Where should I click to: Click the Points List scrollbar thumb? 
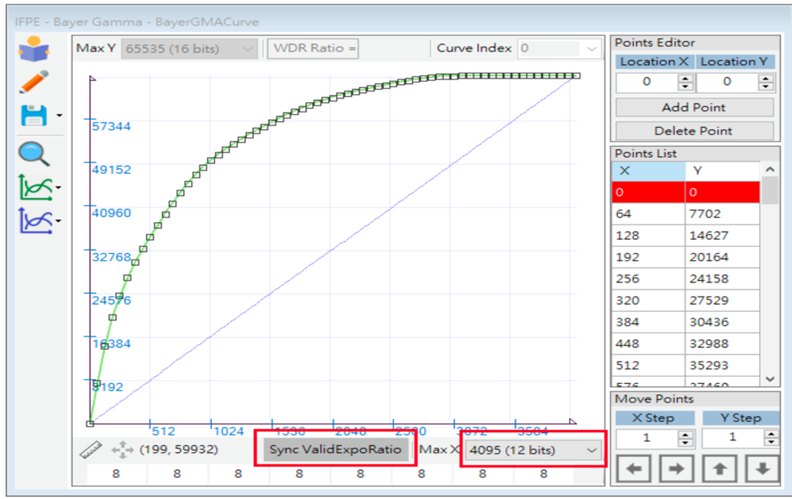770,190
